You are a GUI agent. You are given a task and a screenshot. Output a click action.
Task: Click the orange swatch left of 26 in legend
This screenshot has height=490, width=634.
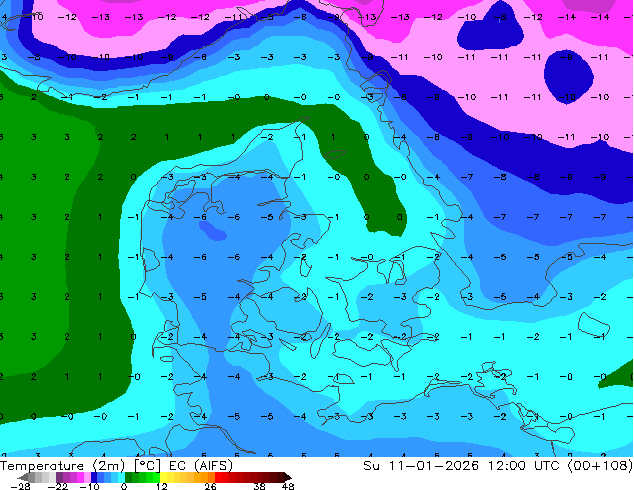[211, 477]
